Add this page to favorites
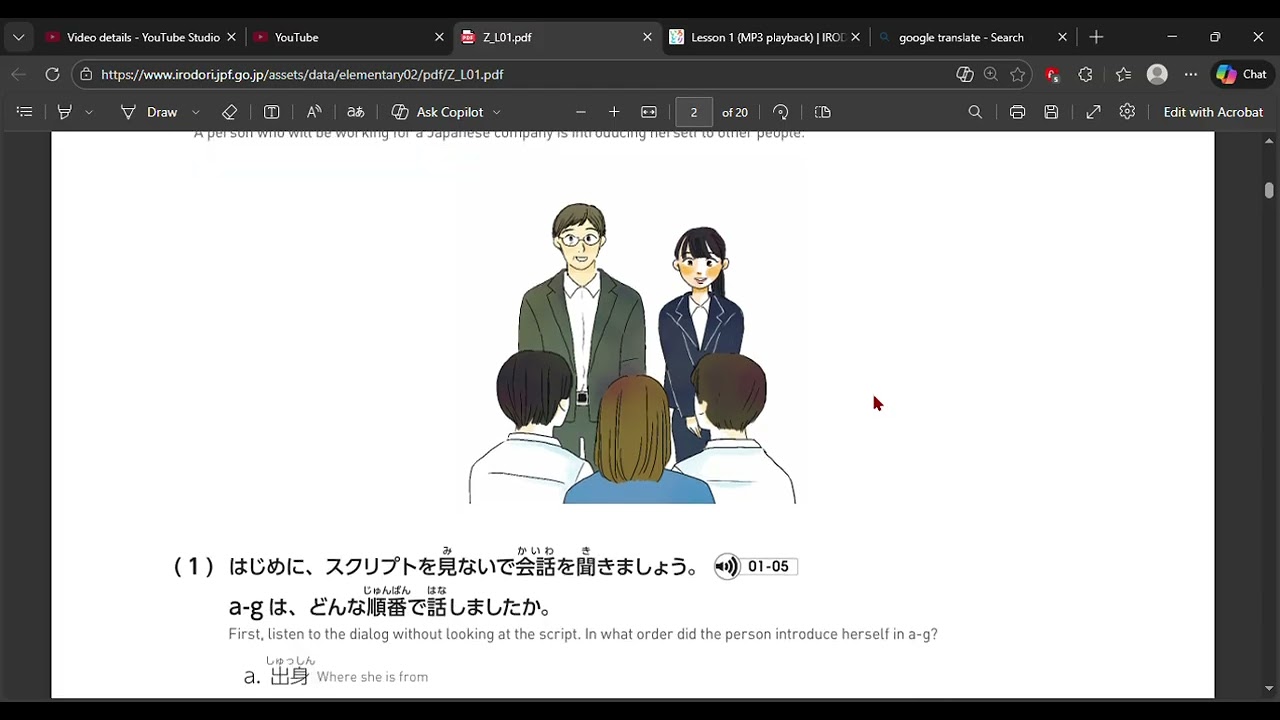This screenshot has width=1280, height=720. coord(1017,74)
